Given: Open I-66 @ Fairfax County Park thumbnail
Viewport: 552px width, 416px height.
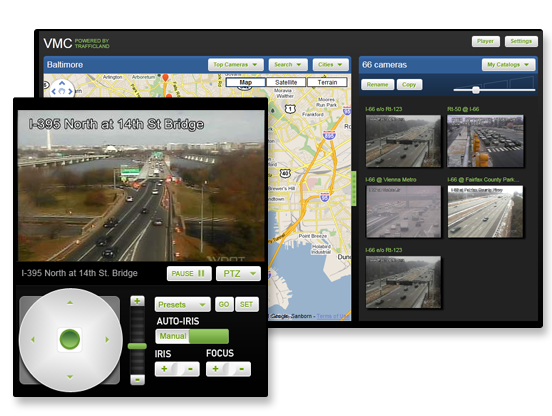Looking at the screenshot, I should pos(485,211).
